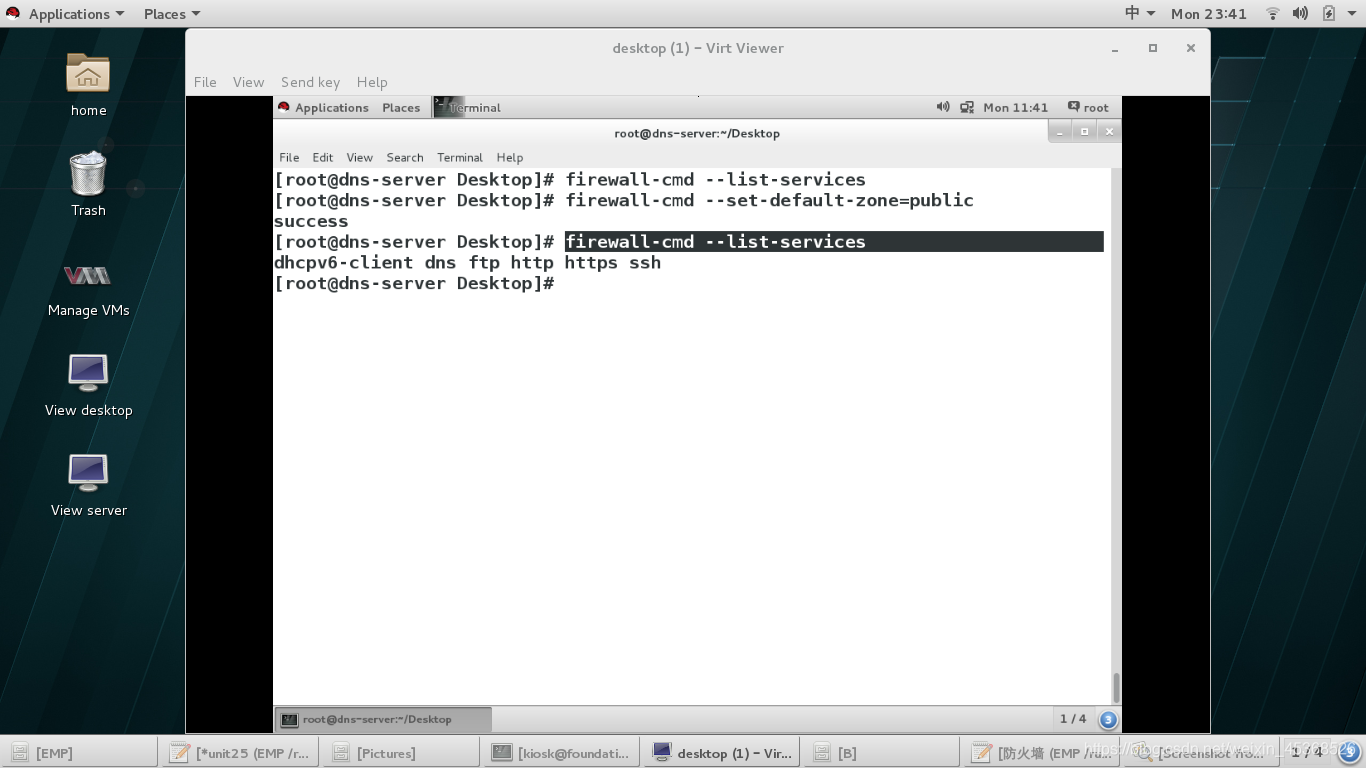1366x768 pixels.
Task: Click the 'success' output line
Action: pyautogui.click(x=311, y=221)
